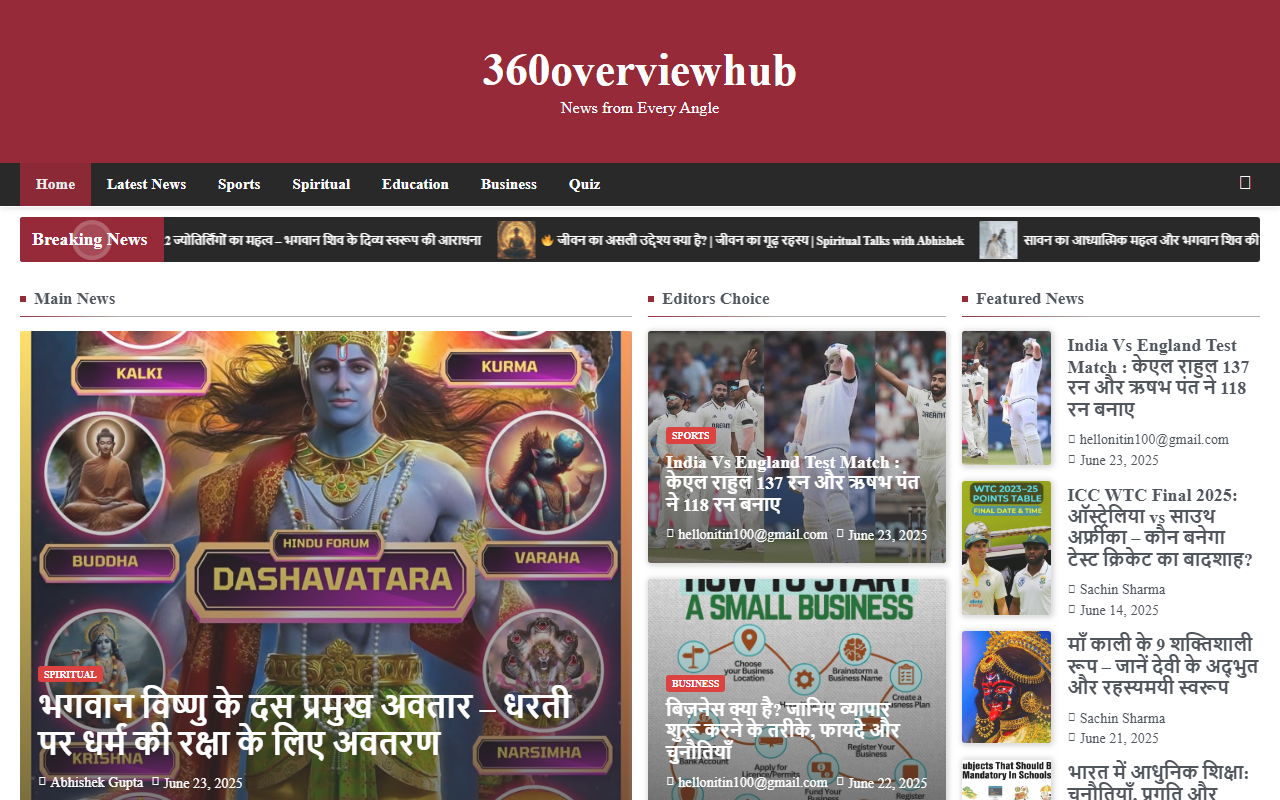Open the भारत में आधुनिक शिक्षा headline
This screenshot has width=1280, height=800.
[x=1157, y=782]
